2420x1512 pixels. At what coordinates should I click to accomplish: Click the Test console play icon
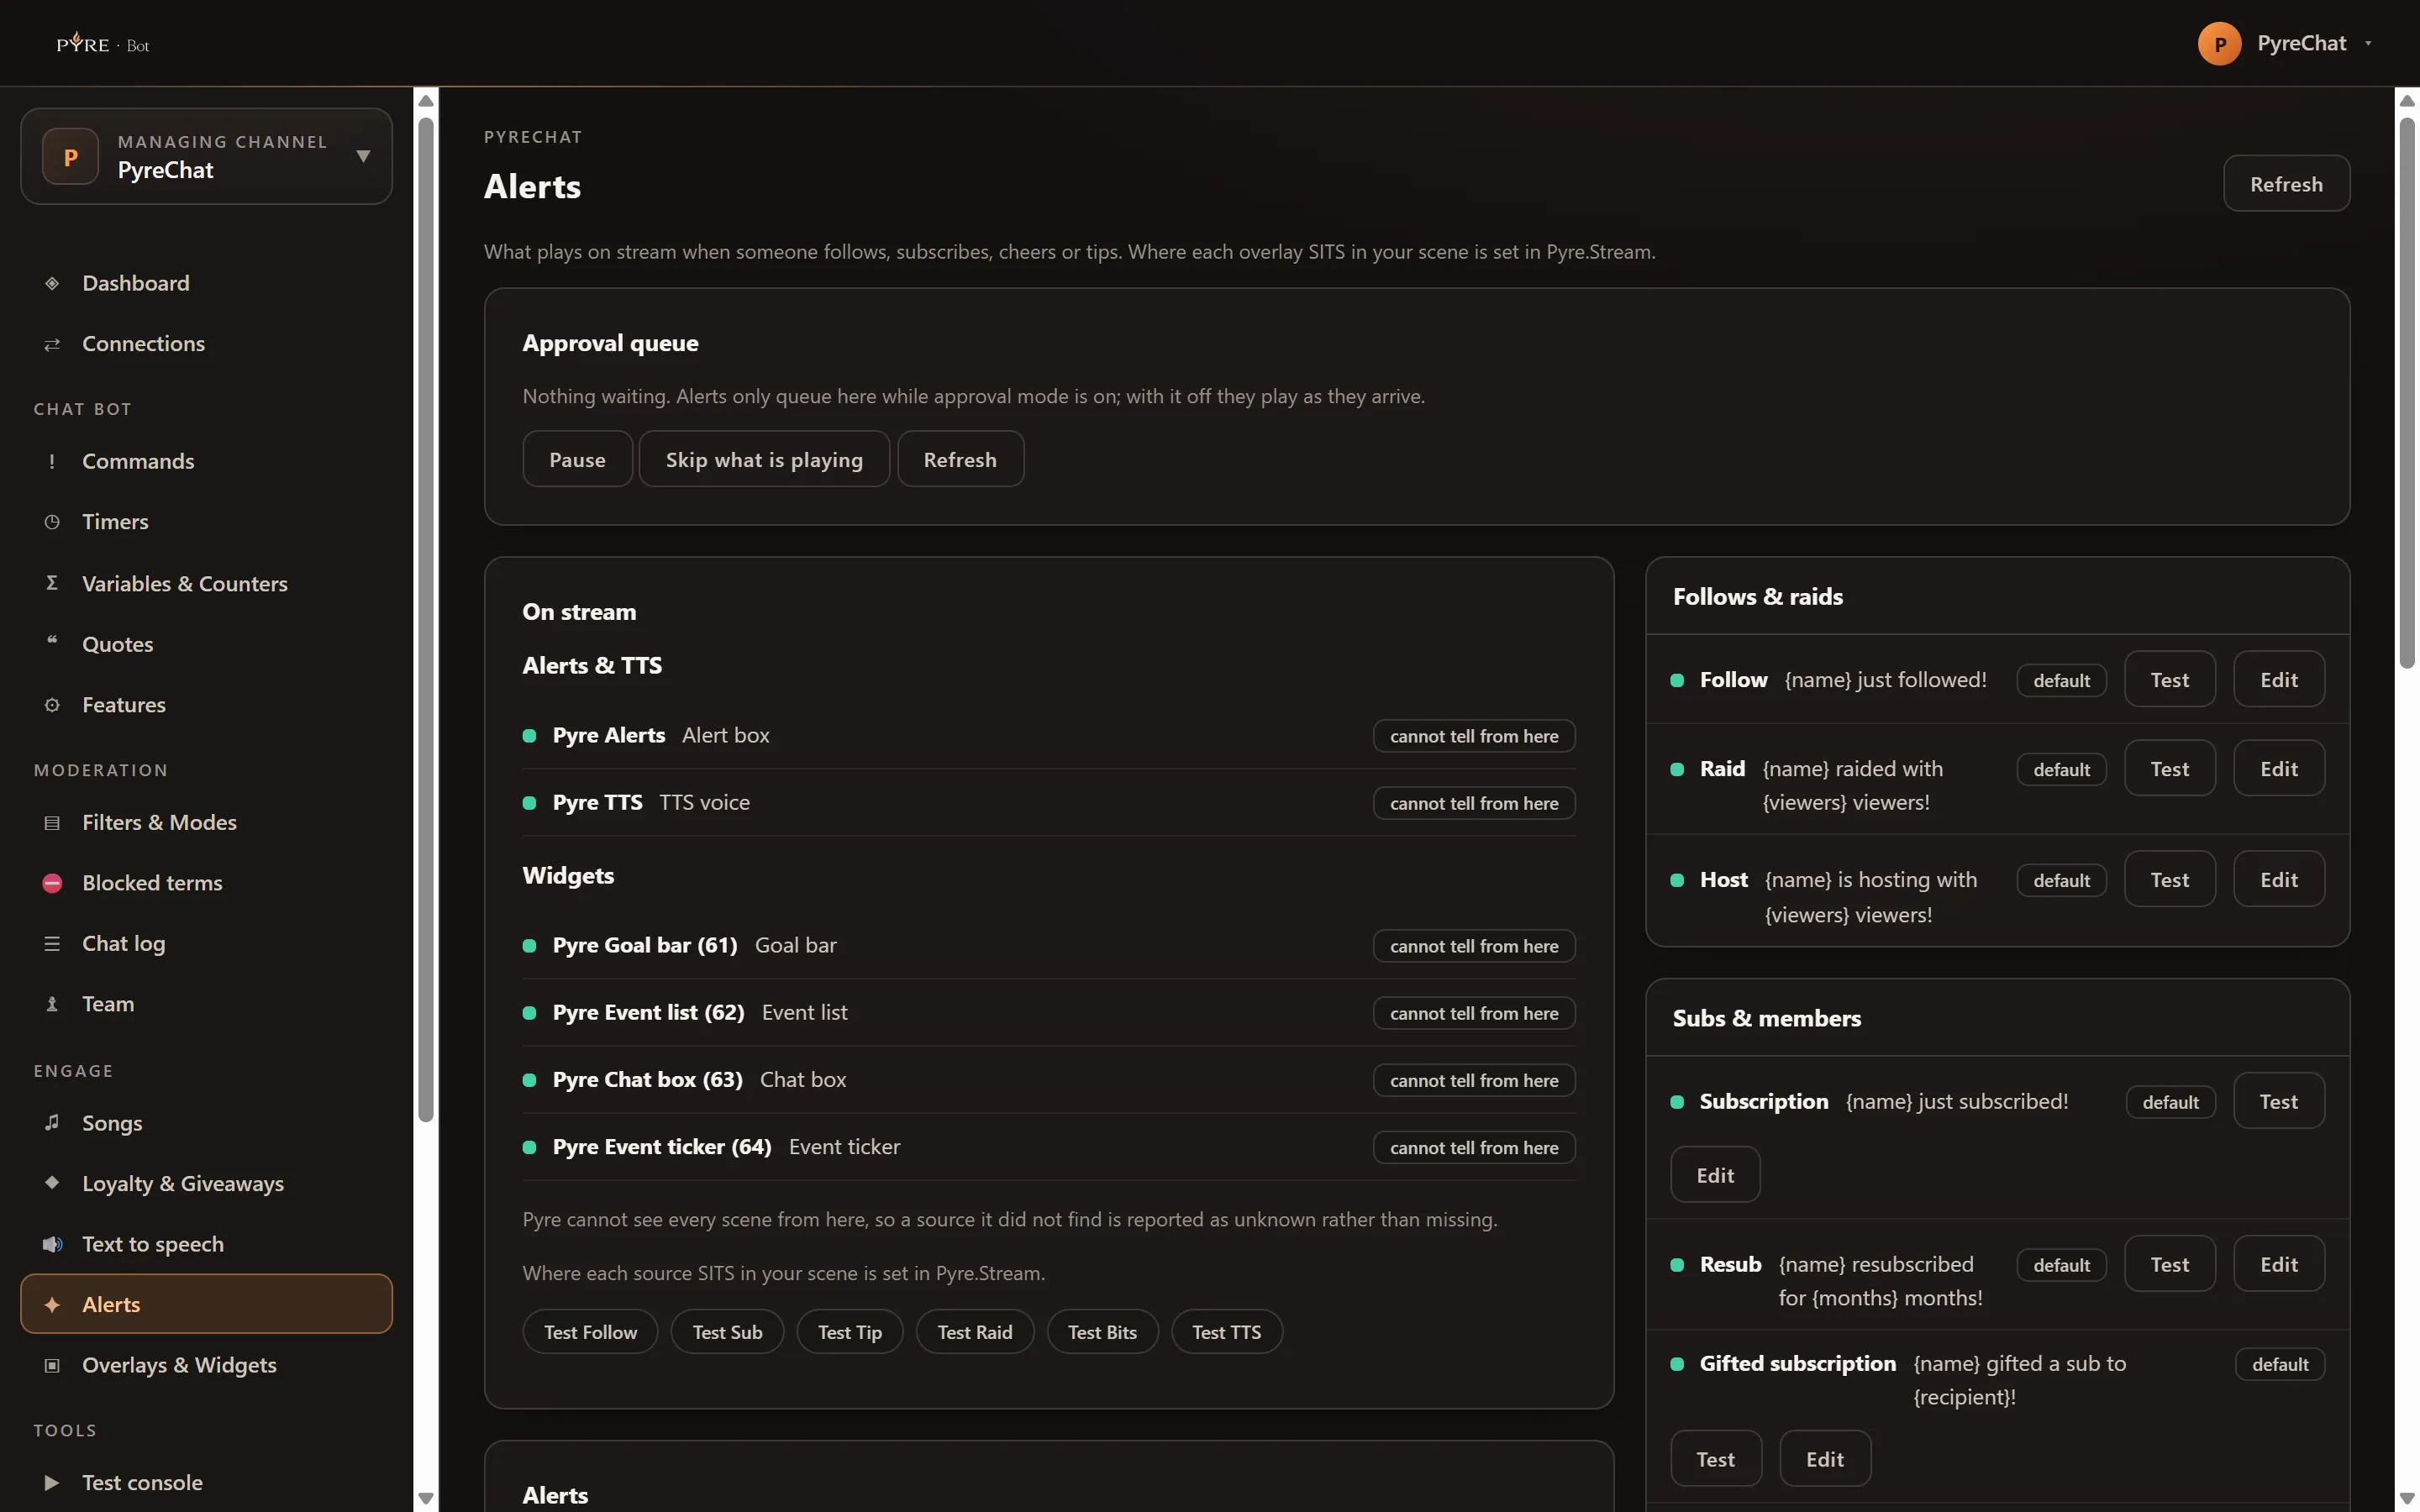(52, 1483)
